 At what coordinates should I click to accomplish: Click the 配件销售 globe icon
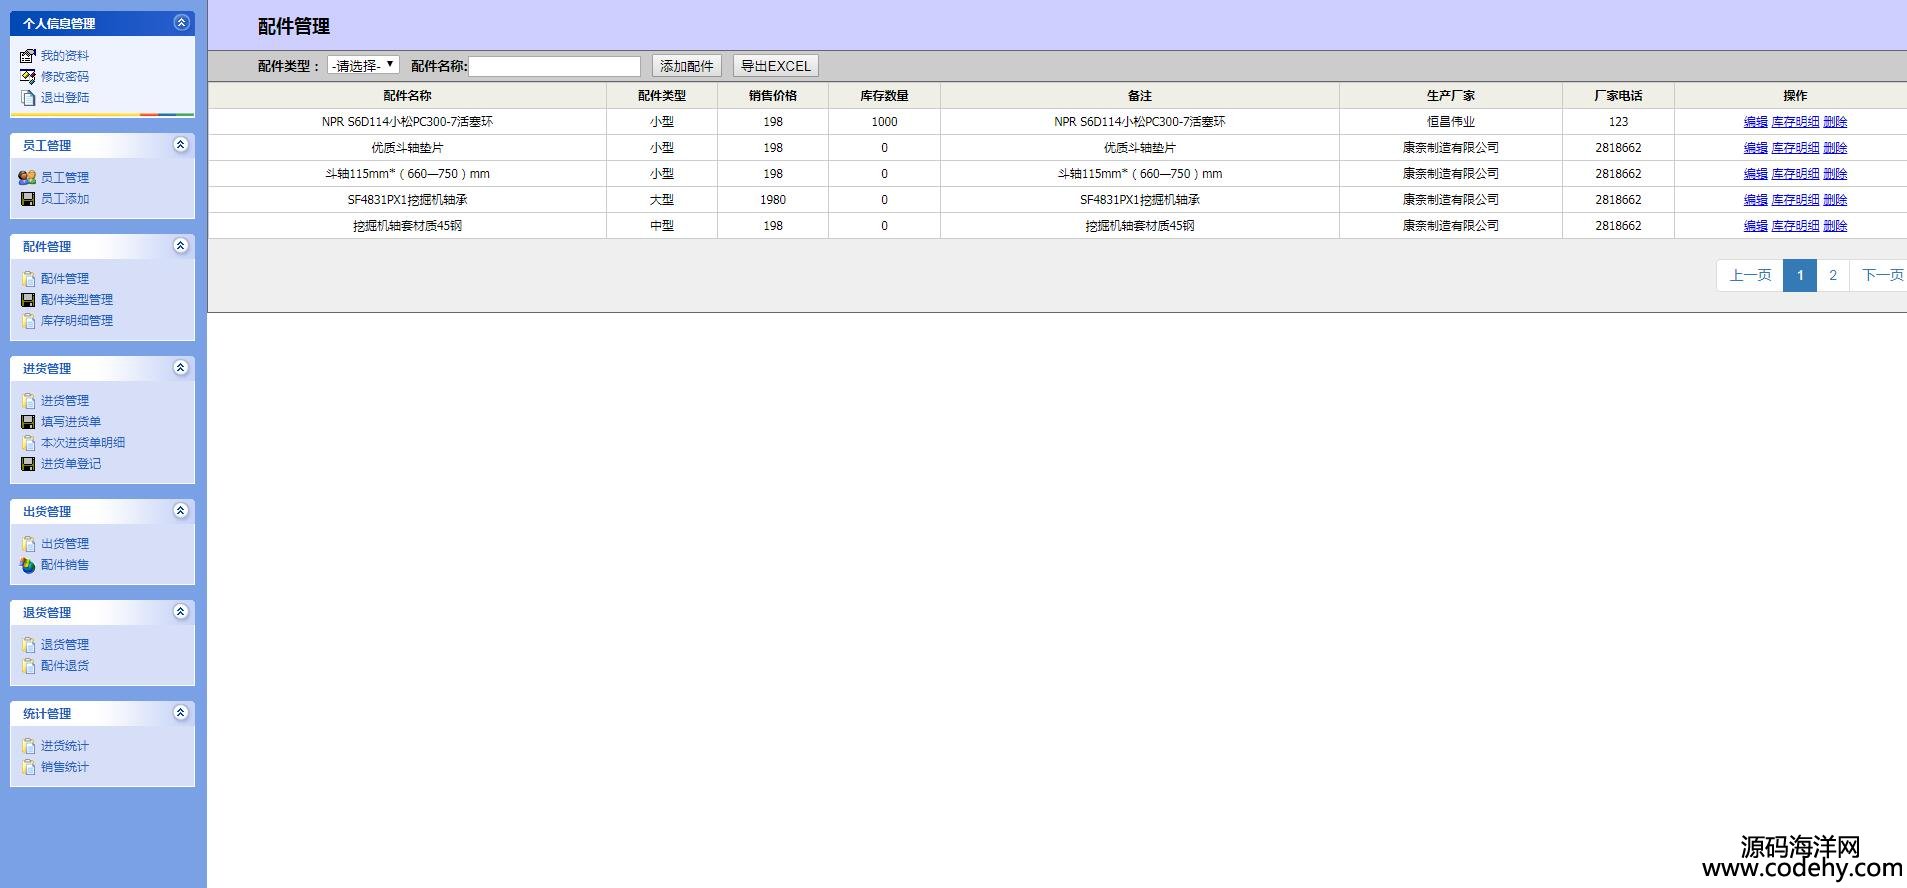click(x=28, y=565)
